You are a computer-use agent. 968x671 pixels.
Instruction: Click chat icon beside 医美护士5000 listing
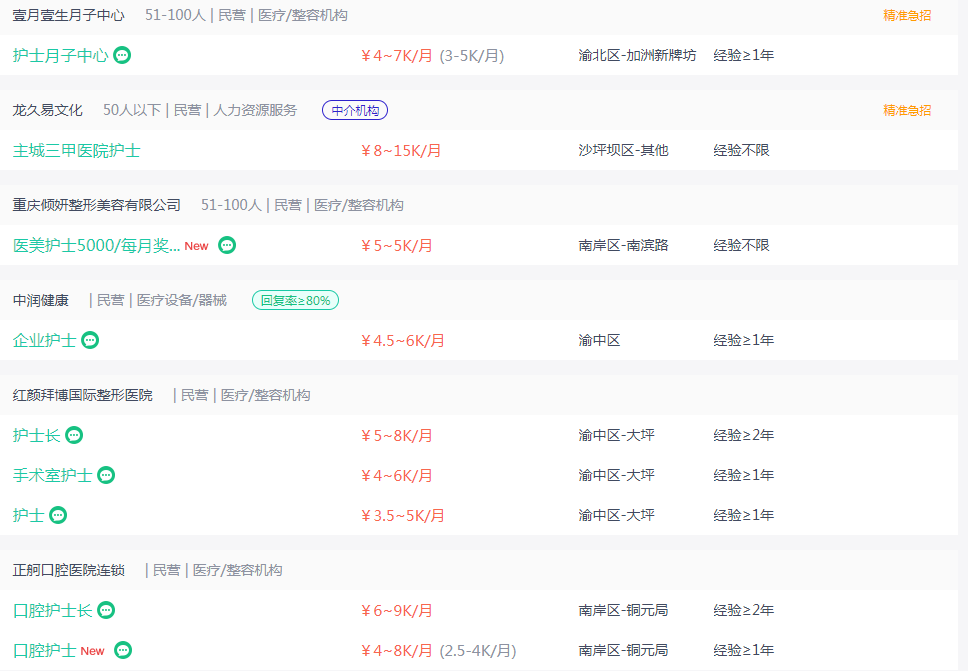pyautogui.click(x=227, y=246)
